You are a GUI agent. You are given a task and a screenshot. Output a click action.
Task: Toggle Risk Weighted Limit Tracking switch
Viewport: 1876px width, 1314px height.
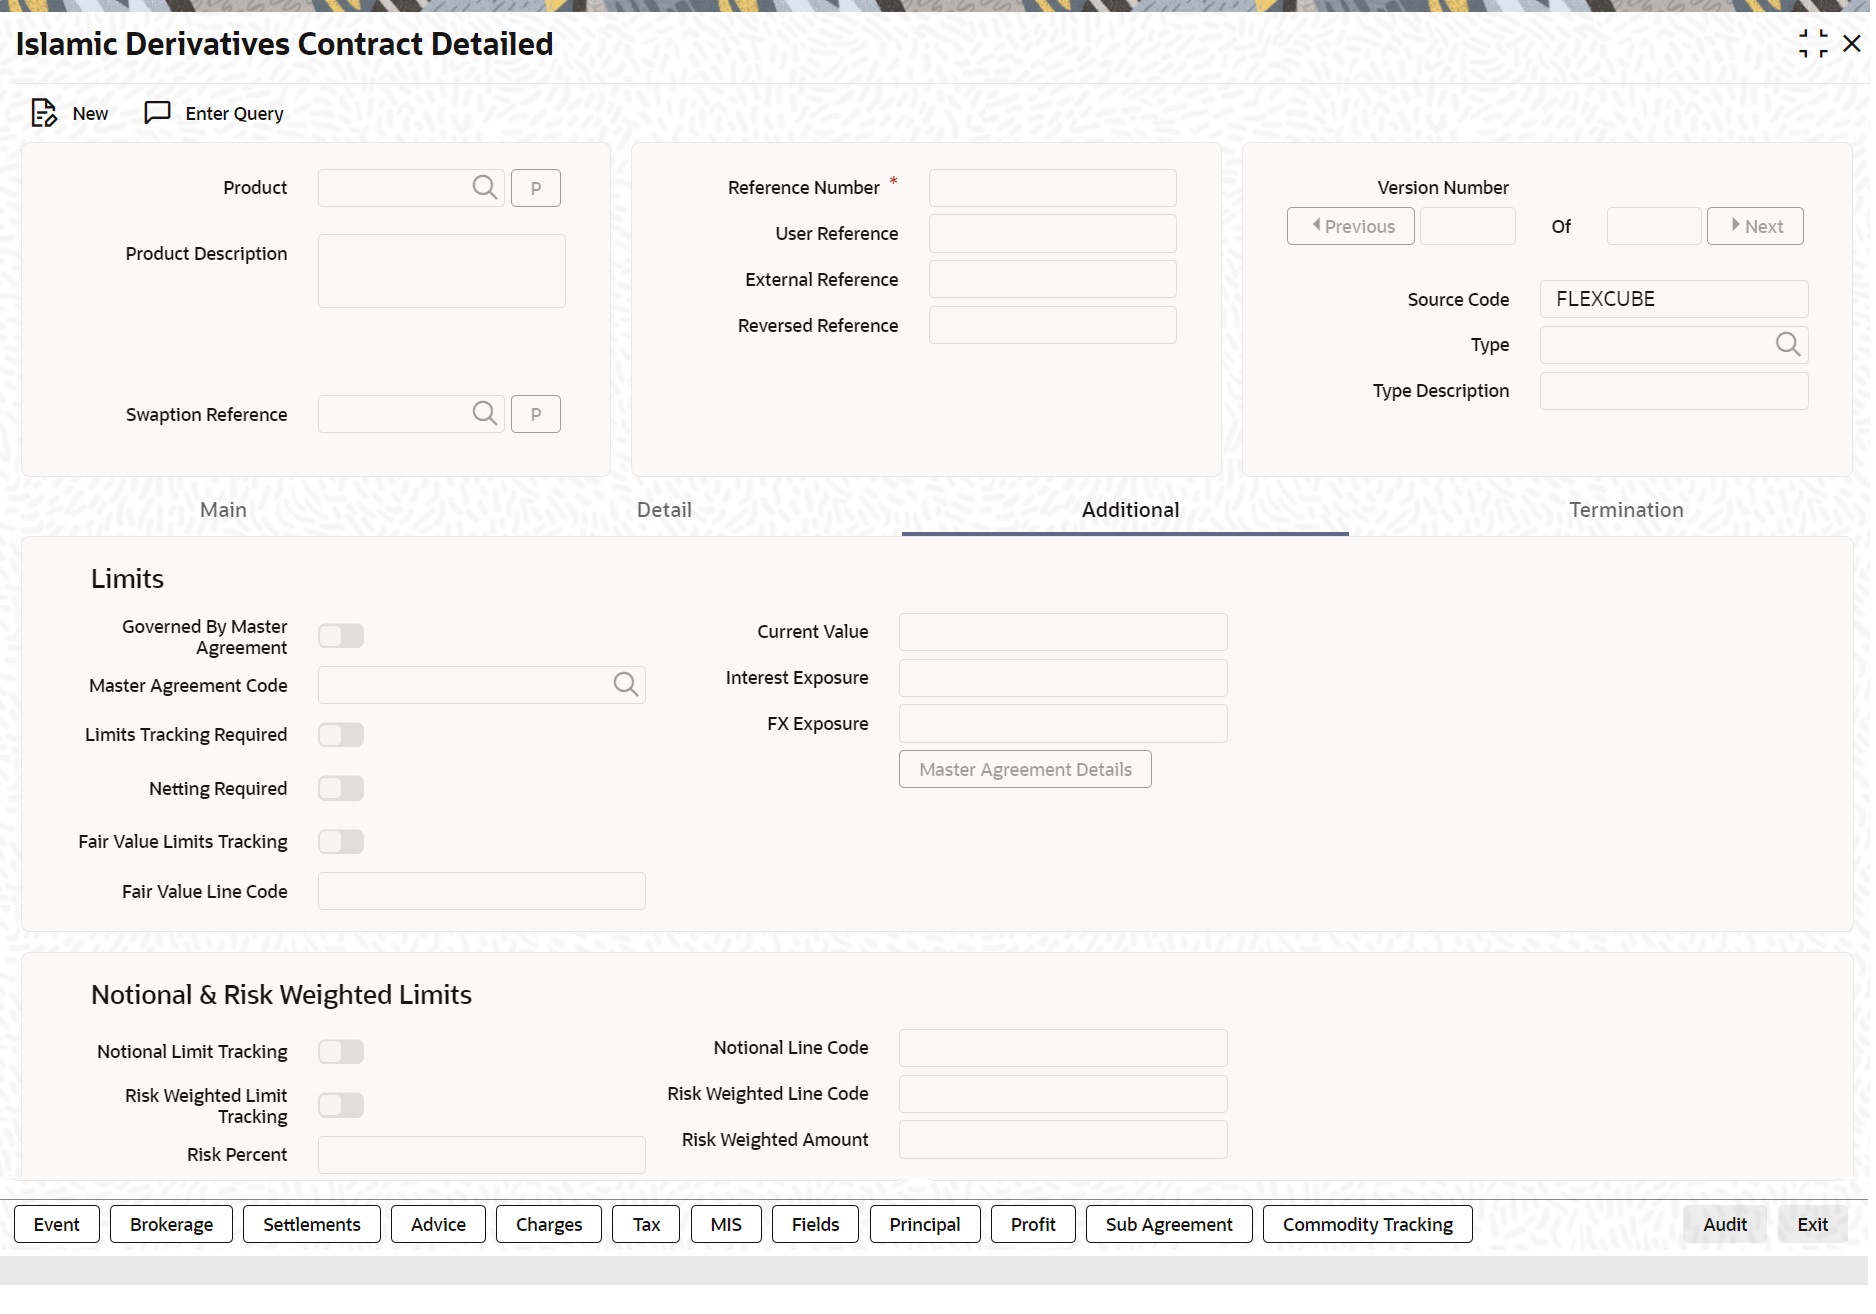(x=341, y=1105)
